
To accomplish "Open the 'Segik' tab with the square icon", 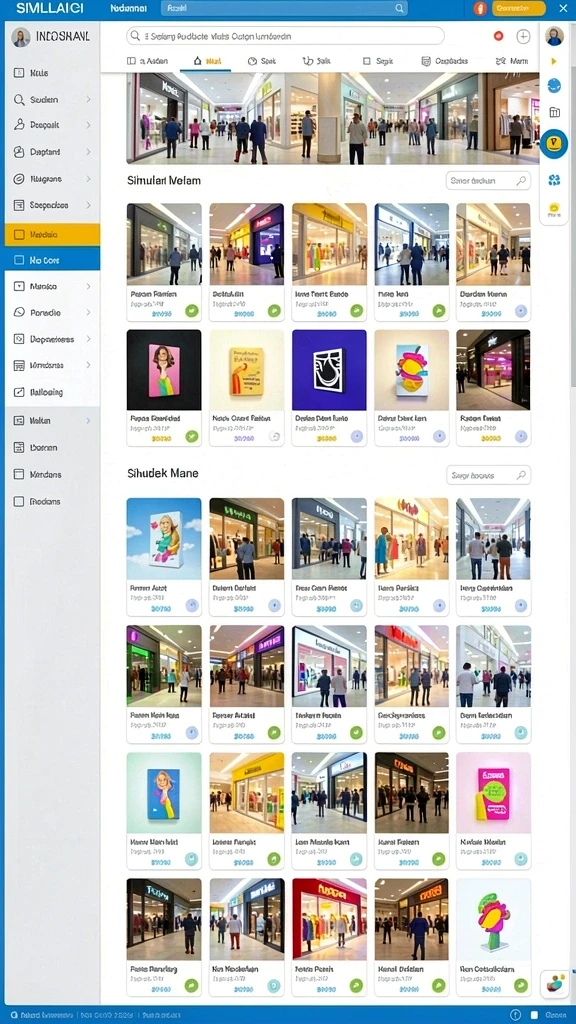I will point(377,61).
